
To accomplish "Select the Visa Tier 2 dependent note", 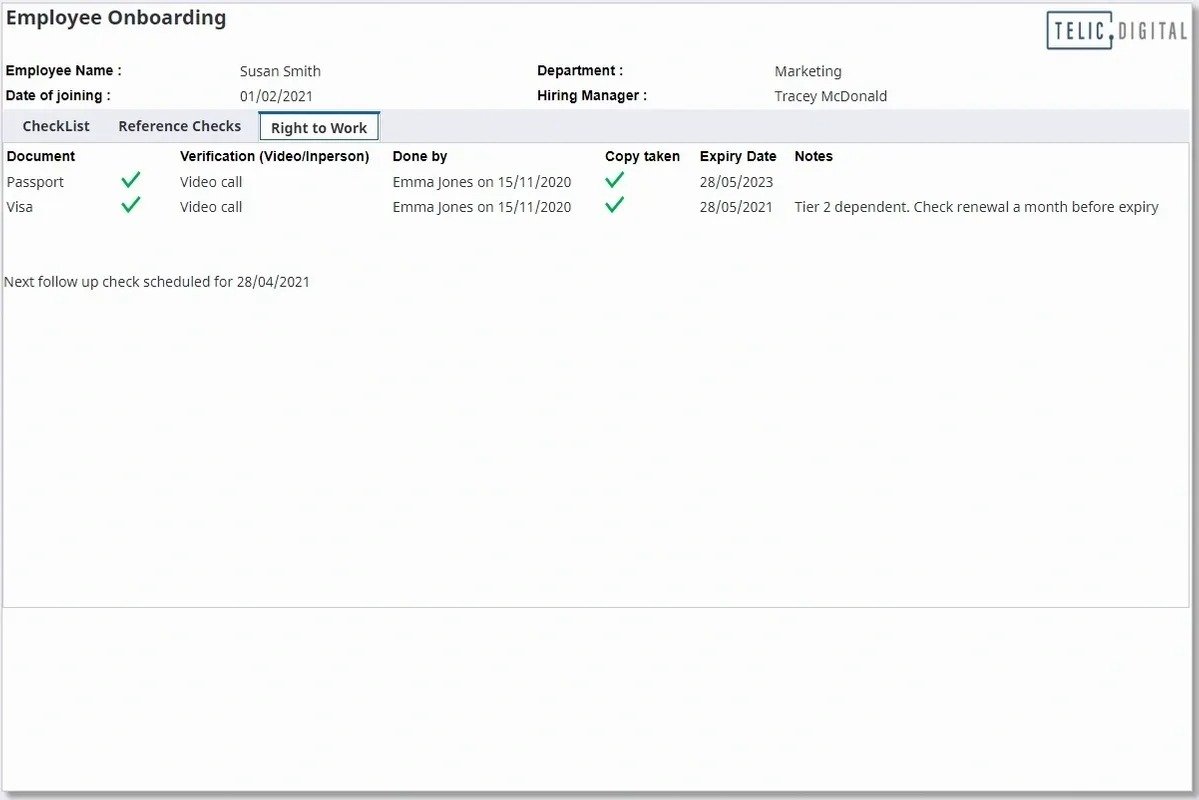I will pyautogui.click(x=976, y=207).
